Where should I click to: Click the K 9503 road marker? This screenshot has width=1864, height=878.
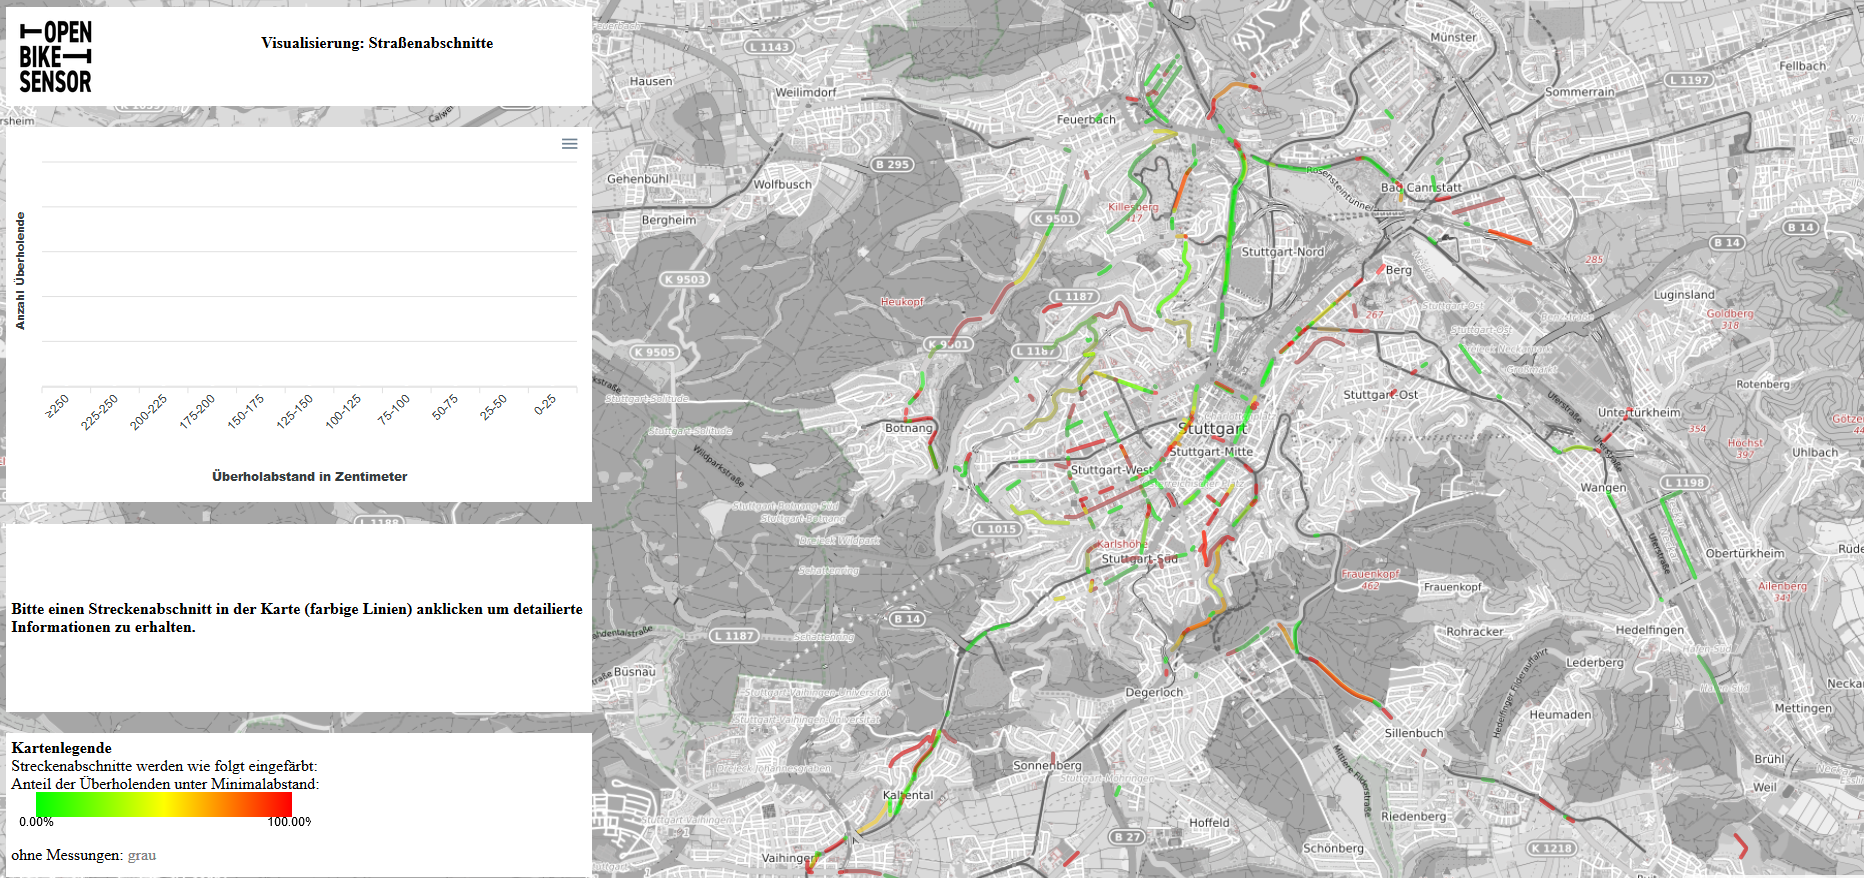point(685,280)
